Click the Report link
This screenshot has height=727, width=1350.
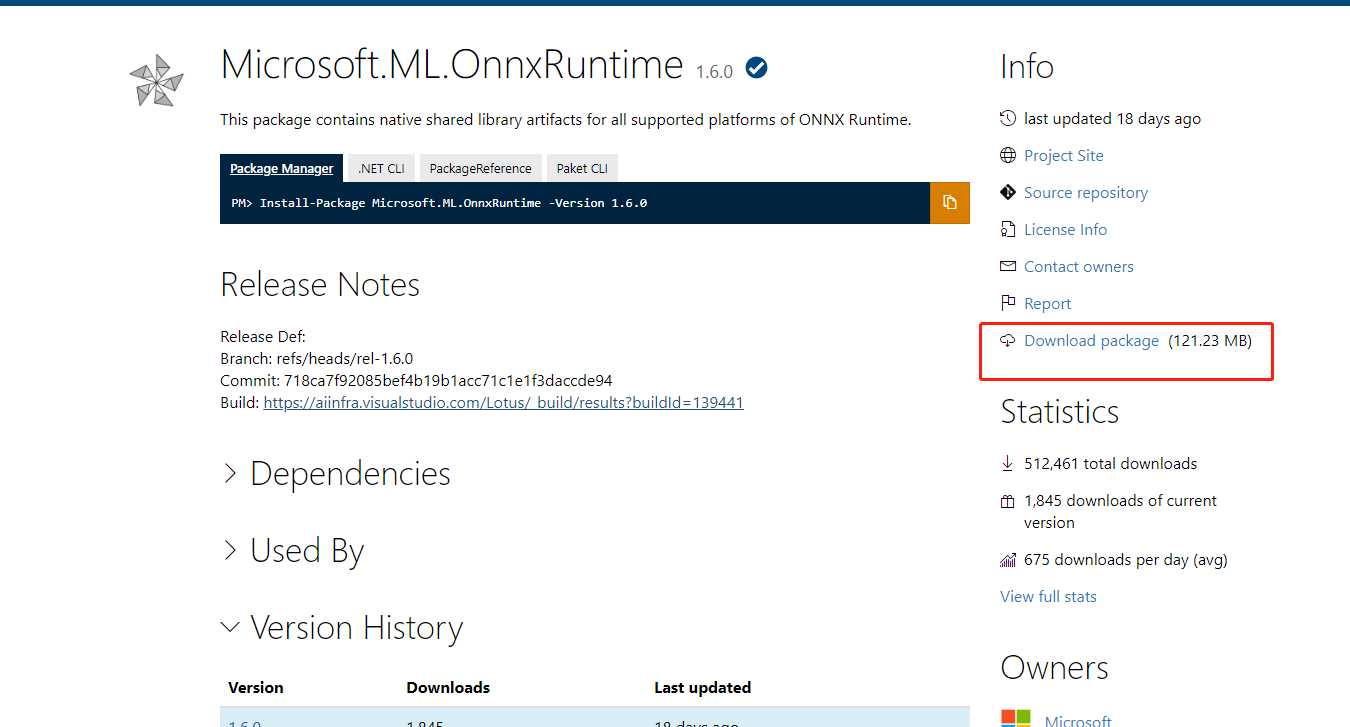pos(1047,304)
